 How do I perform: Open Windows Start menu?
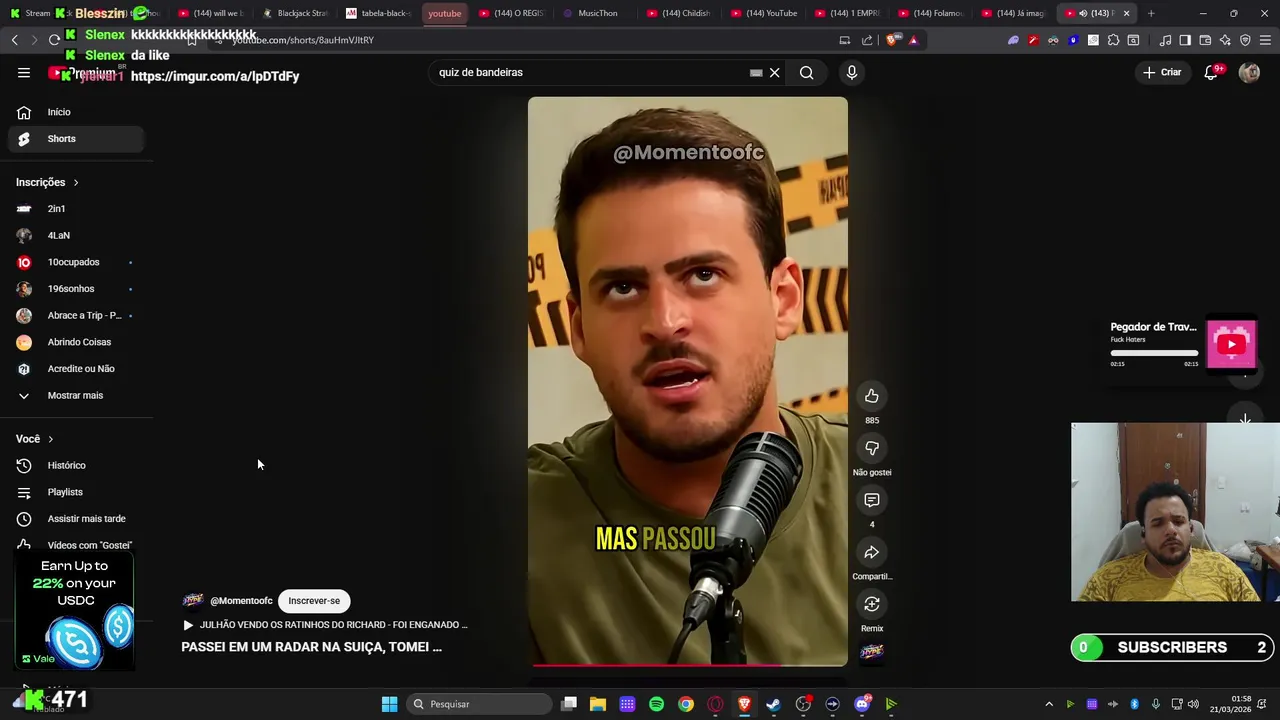point(389,704)
